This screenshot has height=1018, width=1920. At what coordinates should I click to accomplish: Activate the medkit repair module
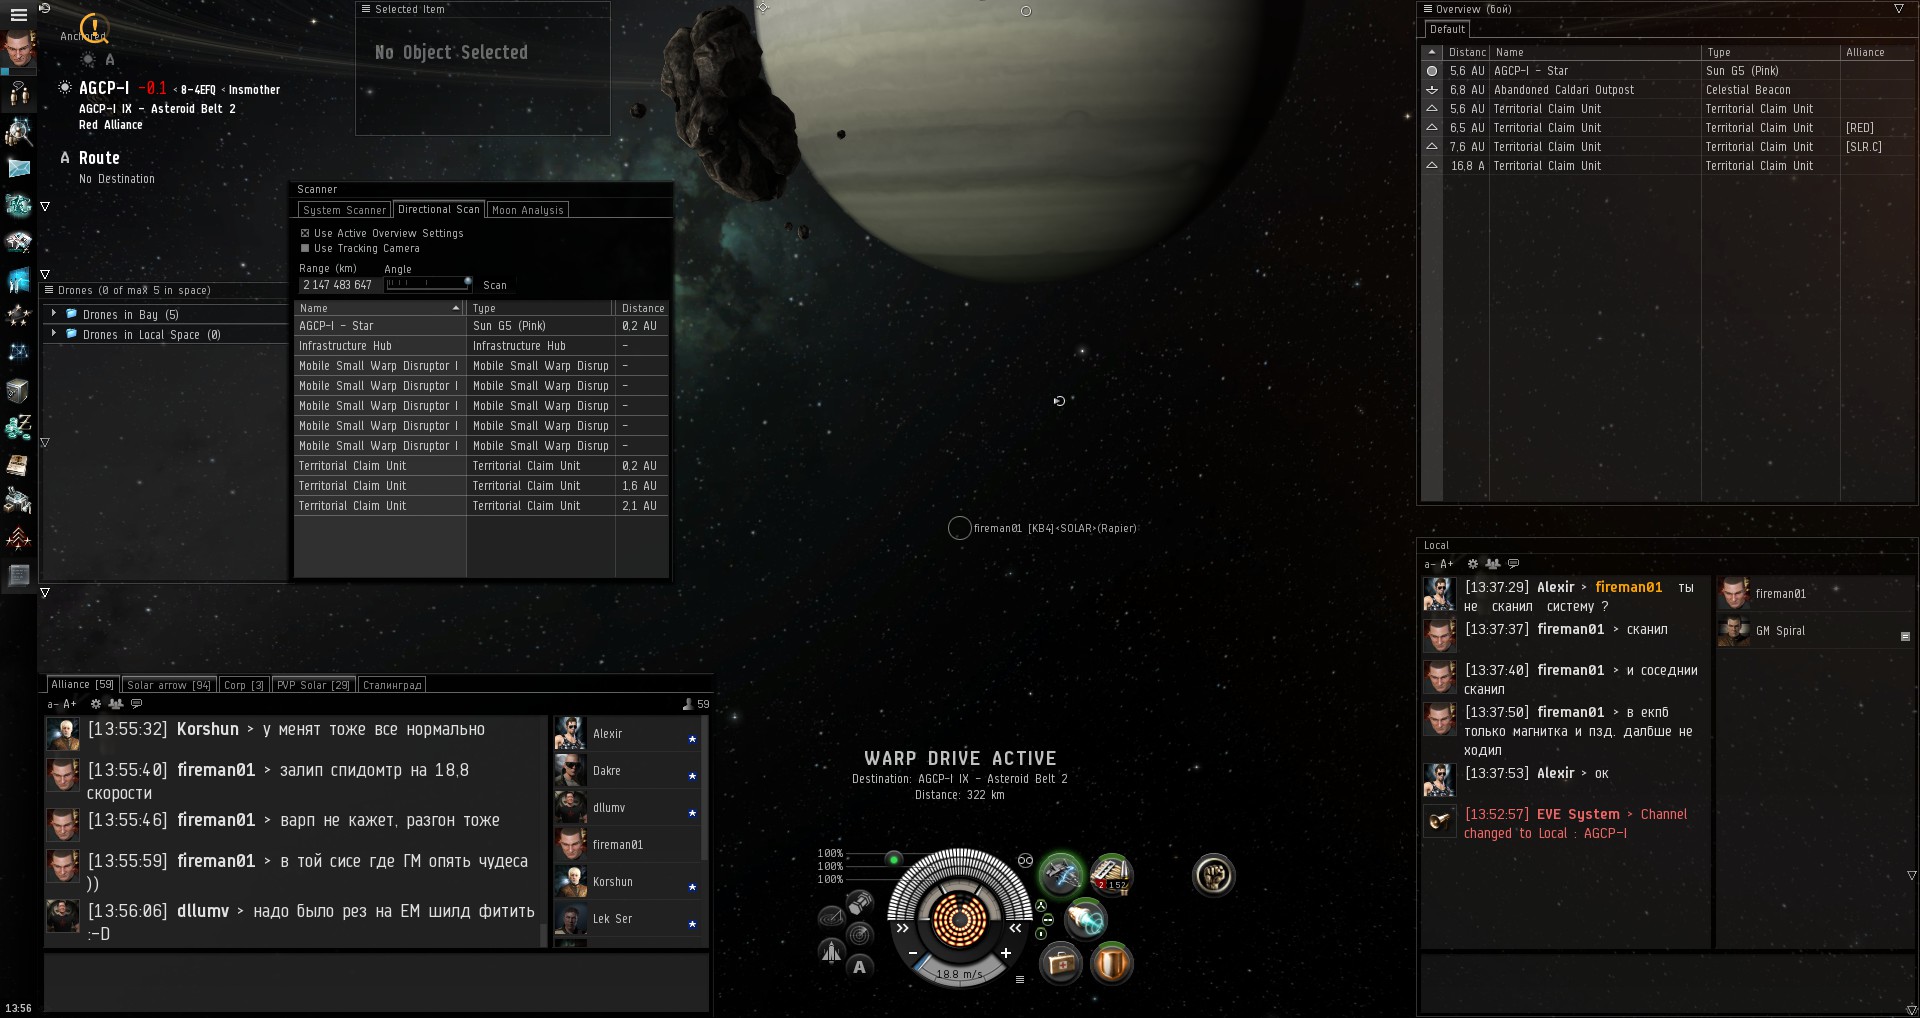click(x=1061, y=964)
